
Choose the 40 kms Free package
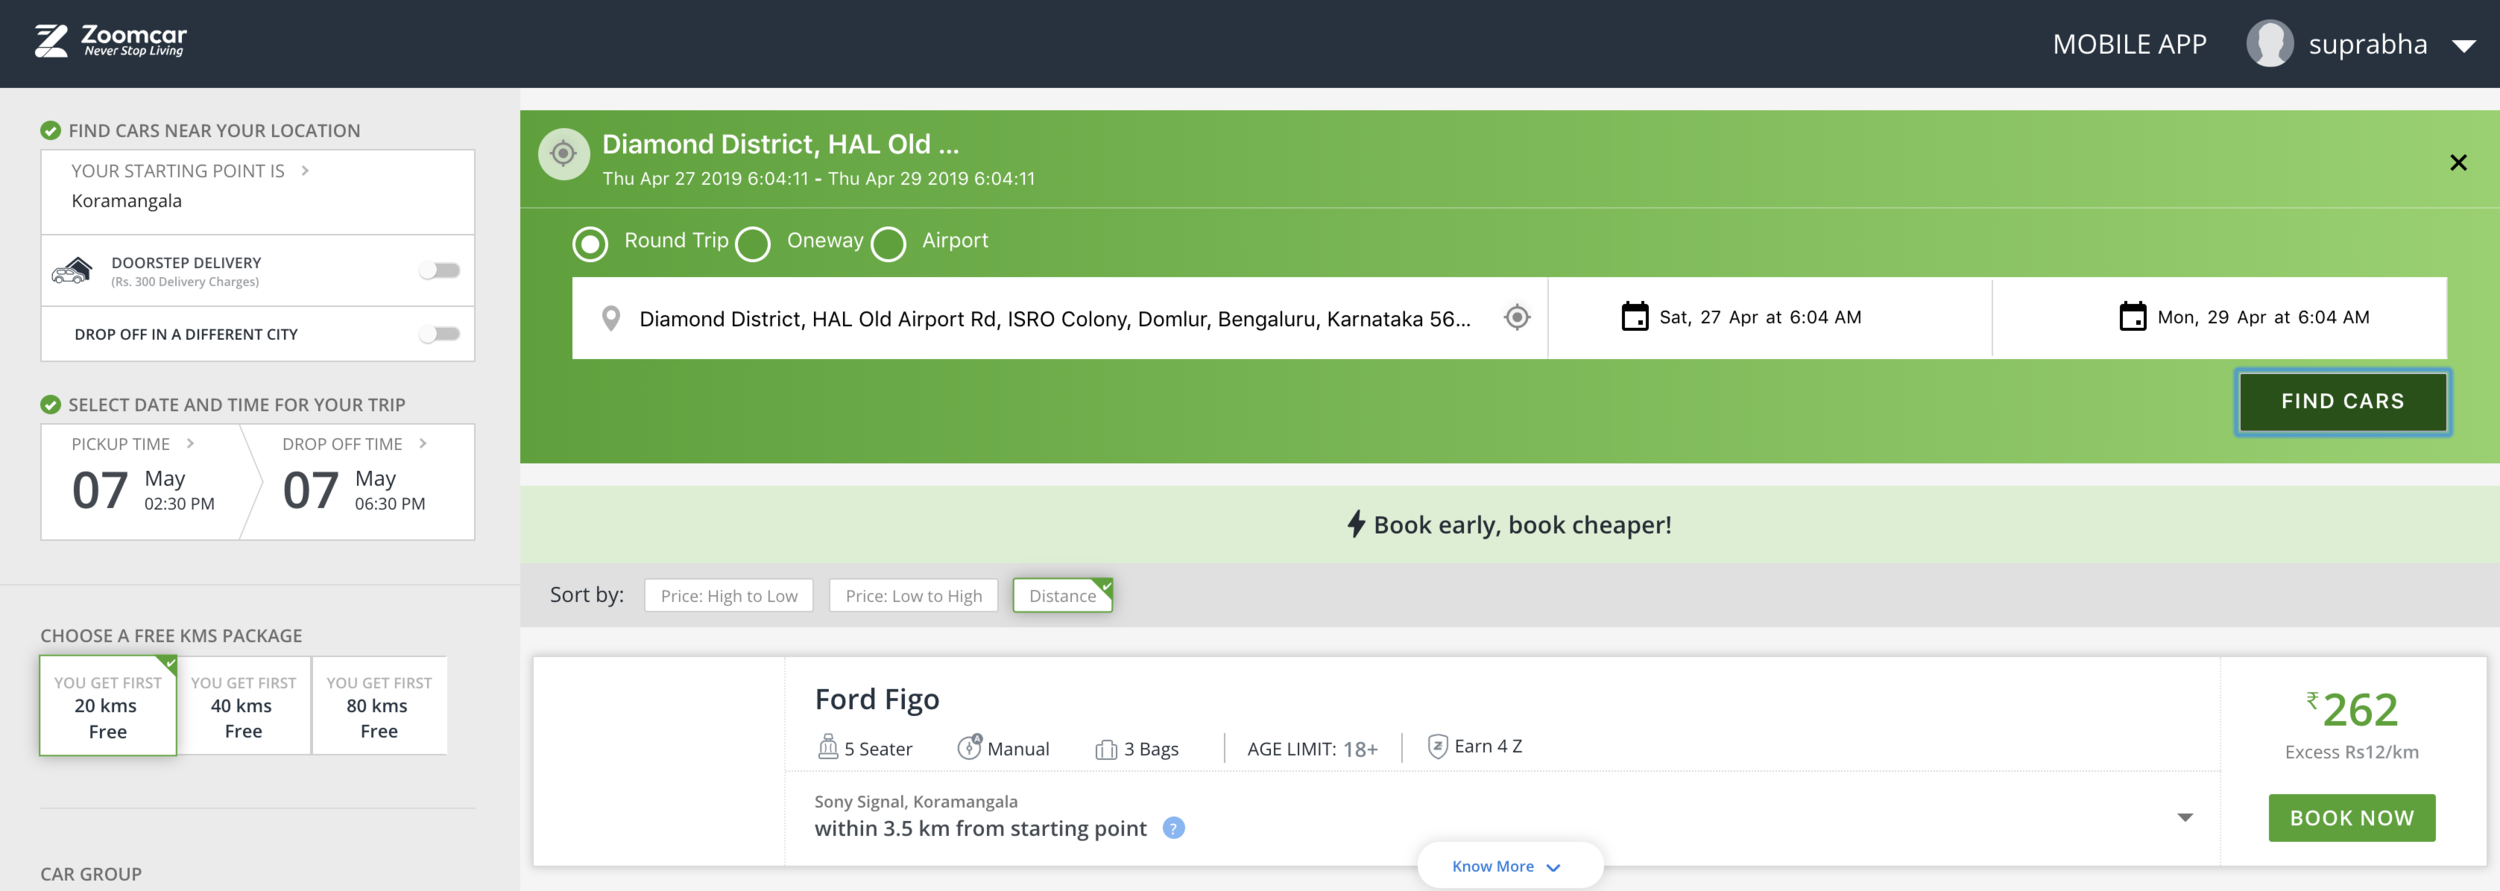coord(243,706)
